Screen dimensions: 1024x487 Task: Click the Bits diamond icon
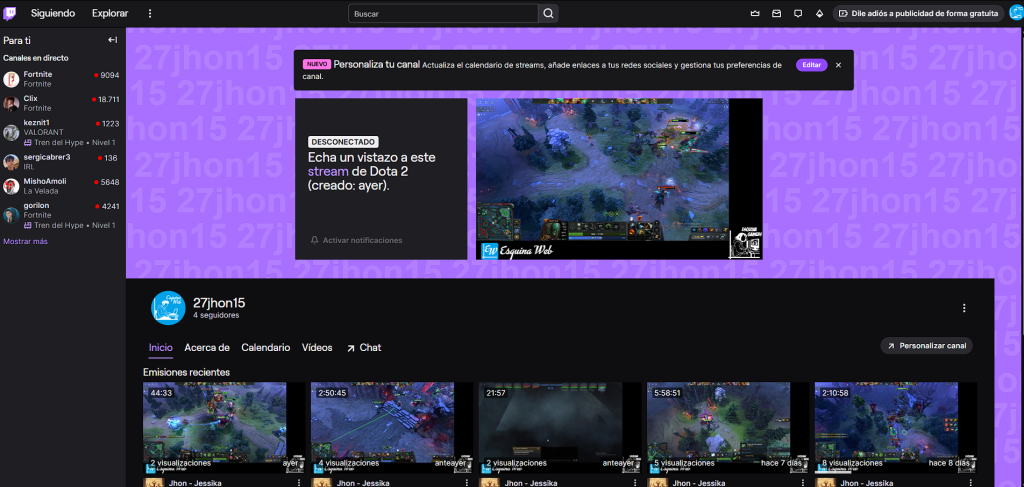pos(819,13)
